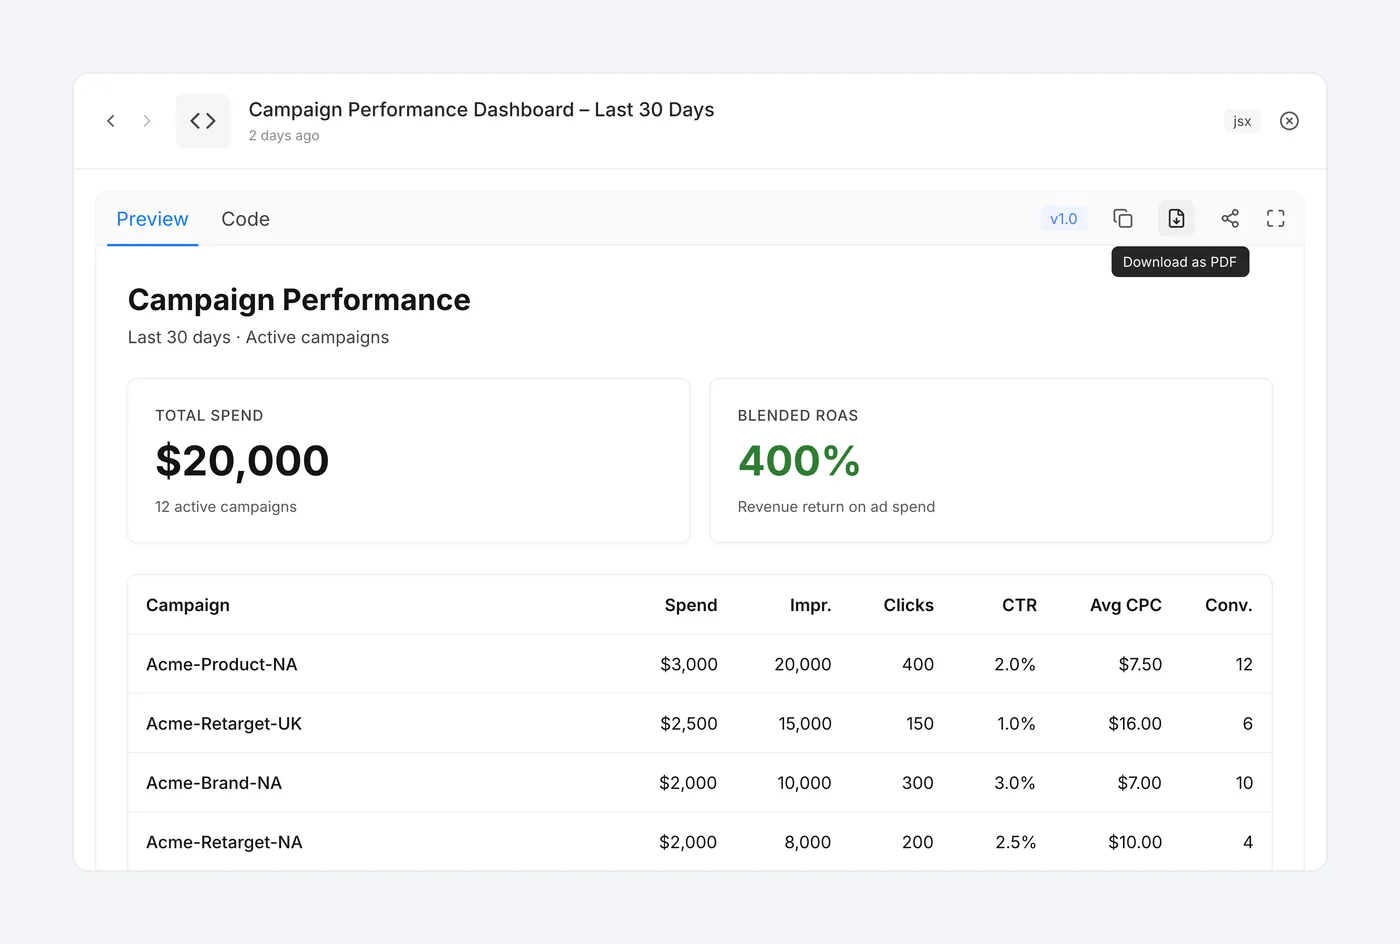1400x944 pixels.
Task: Select the Campaign column header
Action: pos(188,605)
